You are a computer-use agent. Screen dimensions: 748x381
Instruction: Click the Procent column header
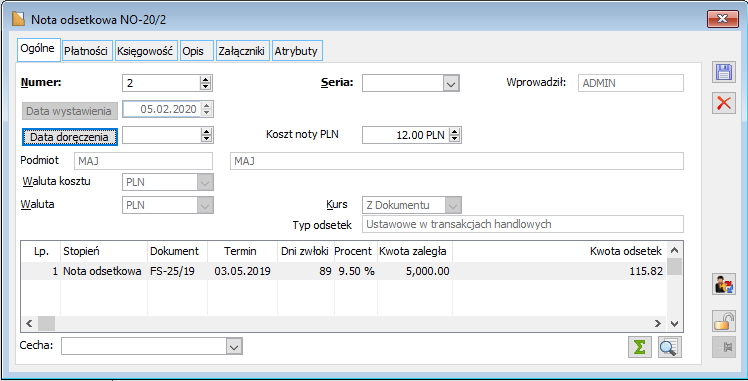click(356, 251)
